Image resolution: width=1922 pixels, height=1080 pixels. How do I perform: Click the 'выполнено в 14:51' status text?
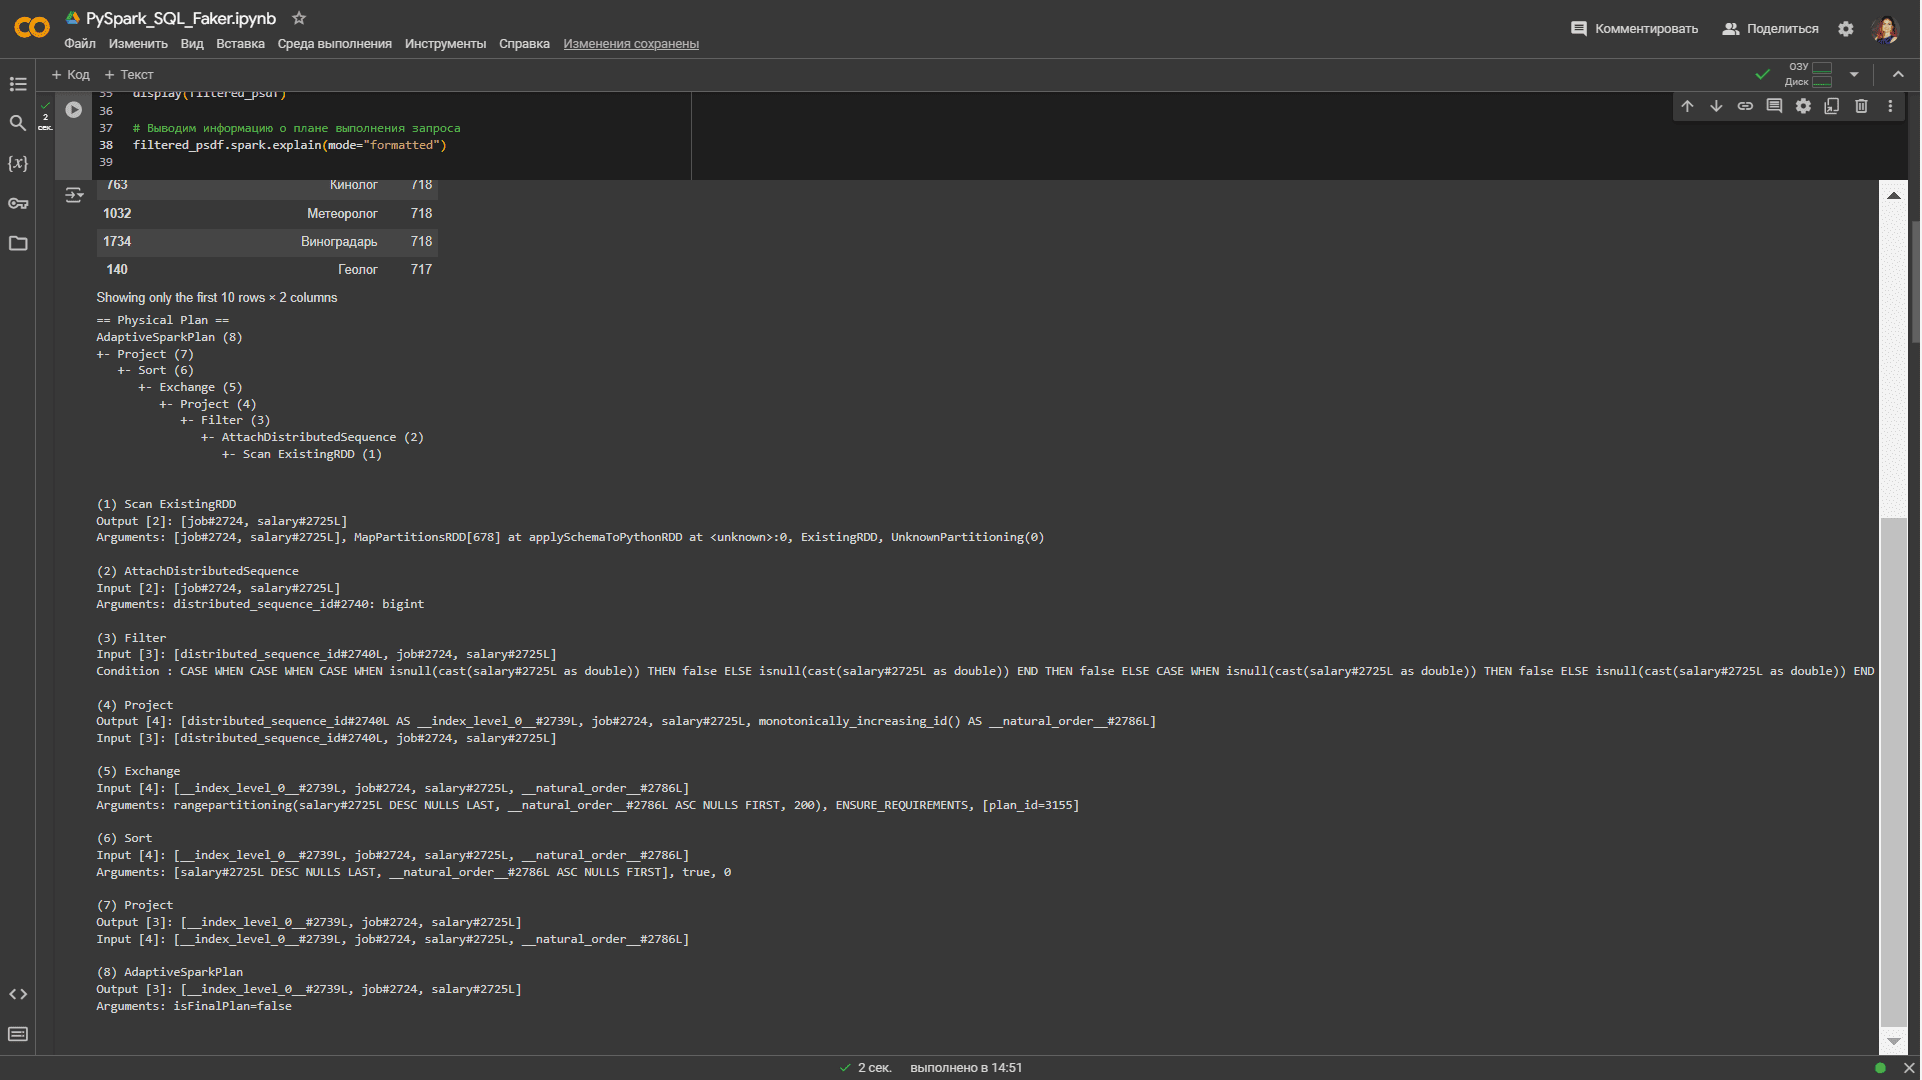pyautogui.click(x=967, y=1069)
